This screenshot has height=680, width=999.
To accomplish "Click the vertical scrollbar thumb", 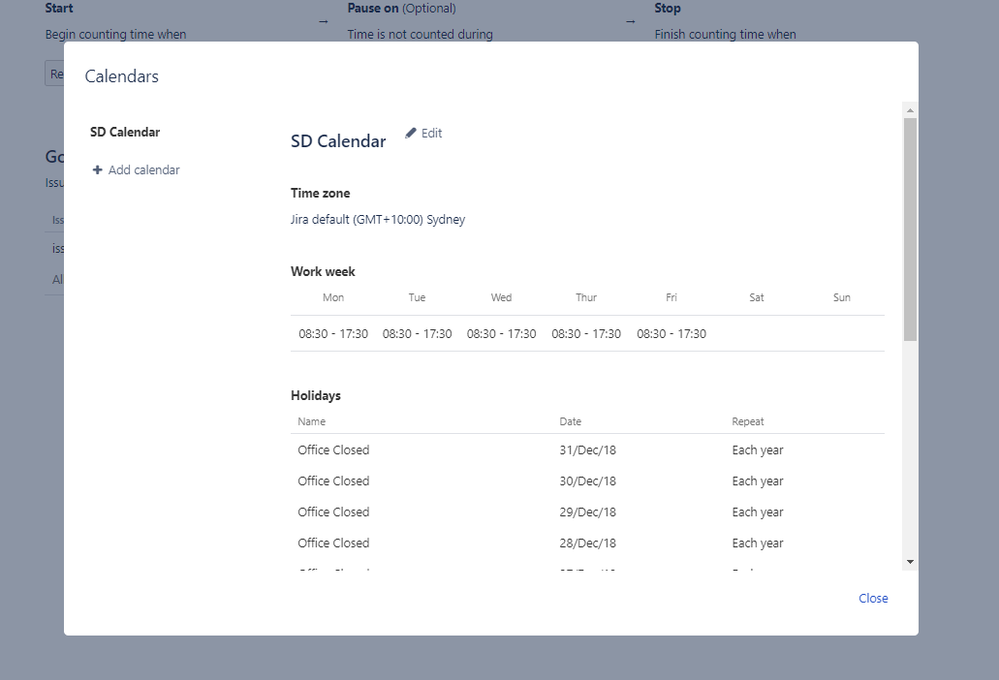I will coord(910,229).
